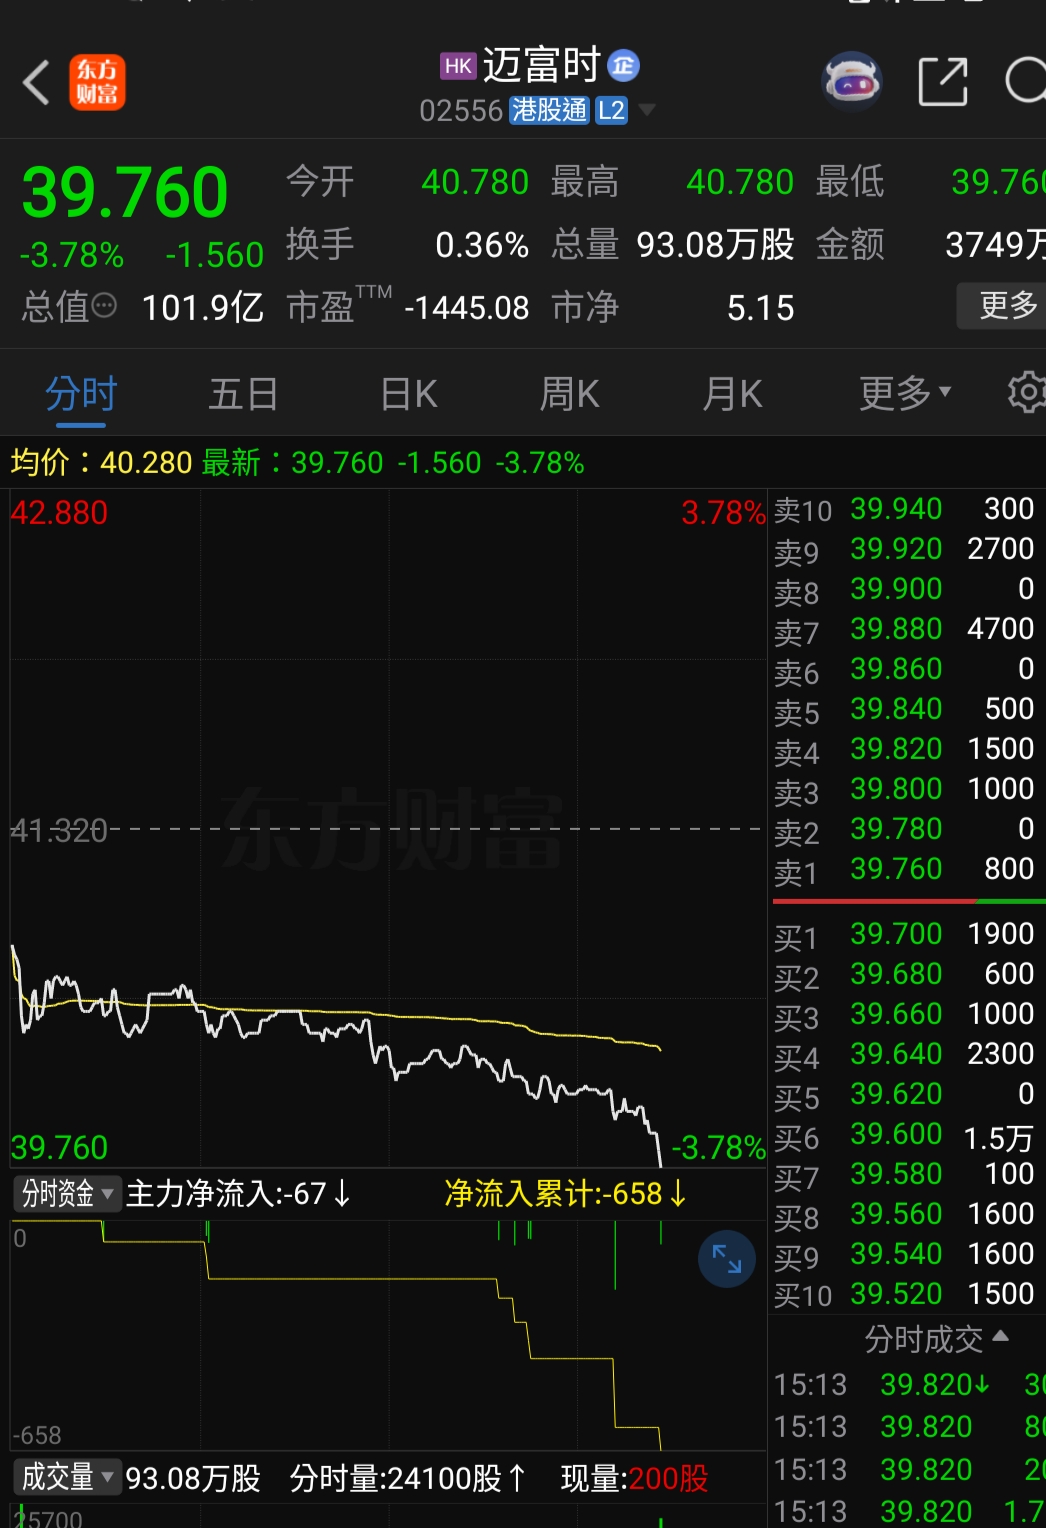
Task: Open the 成交量 indicator dropdown
Action: pyautogui.click(x=67, y=1477)
